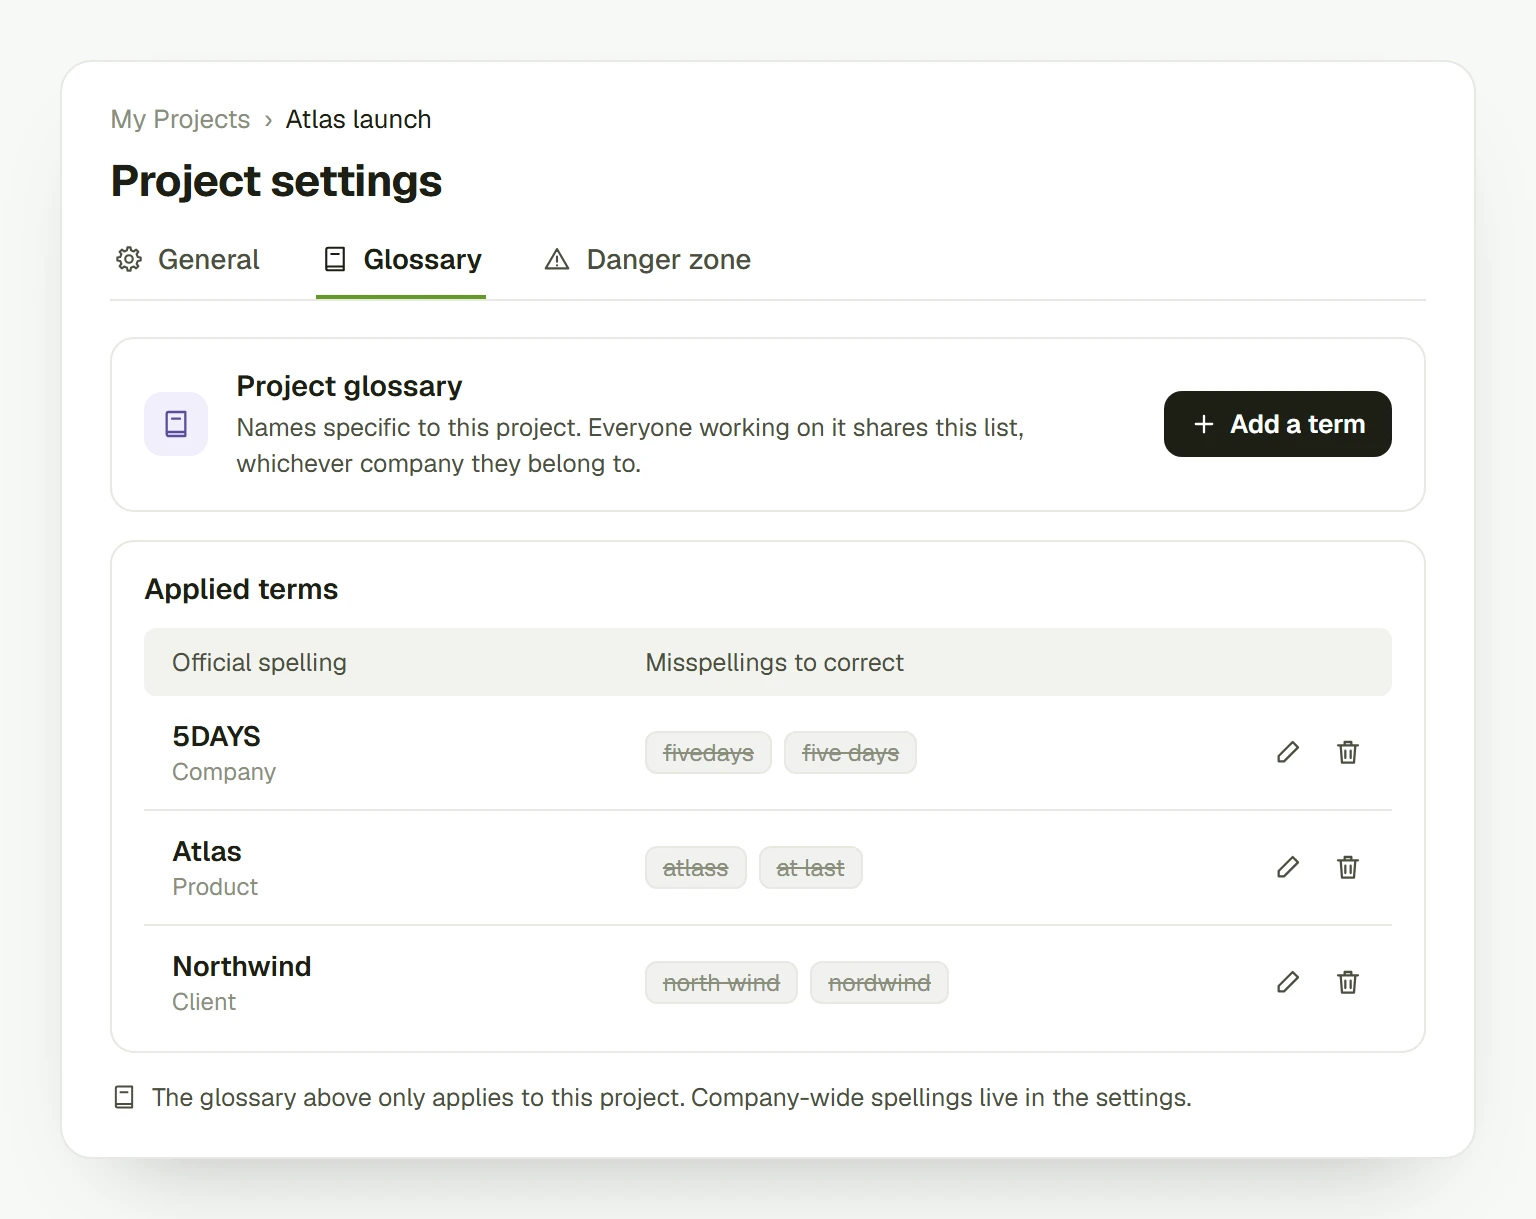This screenshot has width=1536, height=1219.
Task: Add a term to the glossary
Action: click(x=1278, y=424)
